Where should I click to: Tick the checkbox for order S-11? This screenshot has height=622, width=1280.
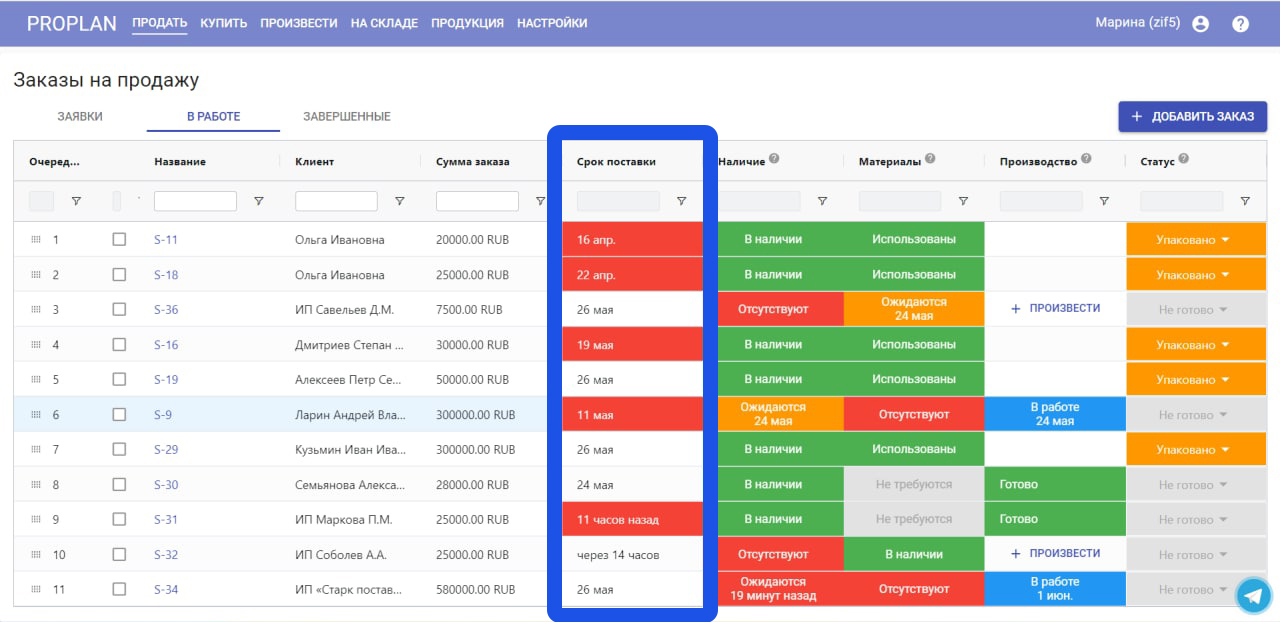[x=119, y=239]
